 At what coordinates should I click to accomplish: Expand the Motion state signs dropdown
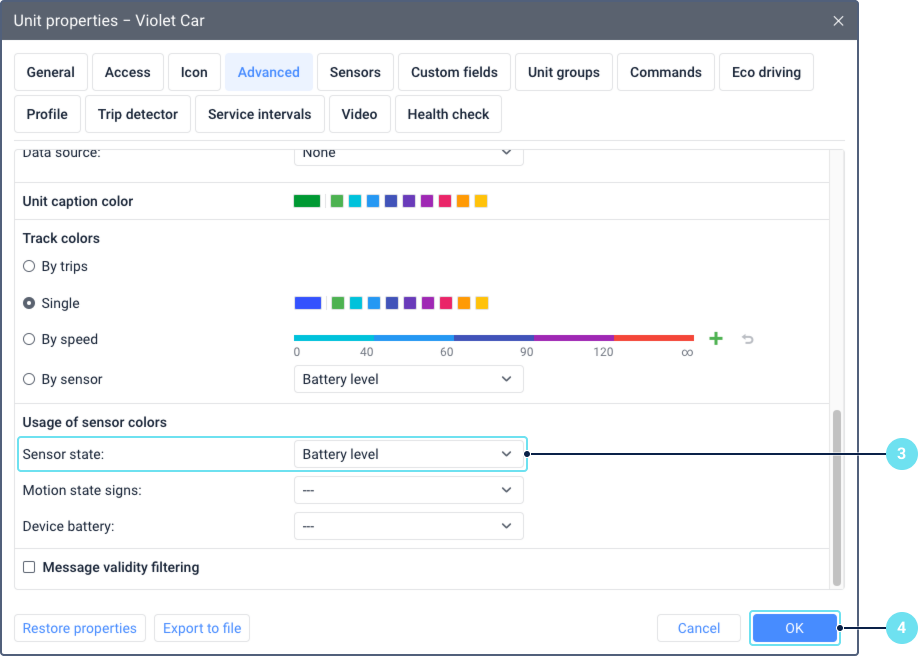pyautogui.click(x=408, y=490)
